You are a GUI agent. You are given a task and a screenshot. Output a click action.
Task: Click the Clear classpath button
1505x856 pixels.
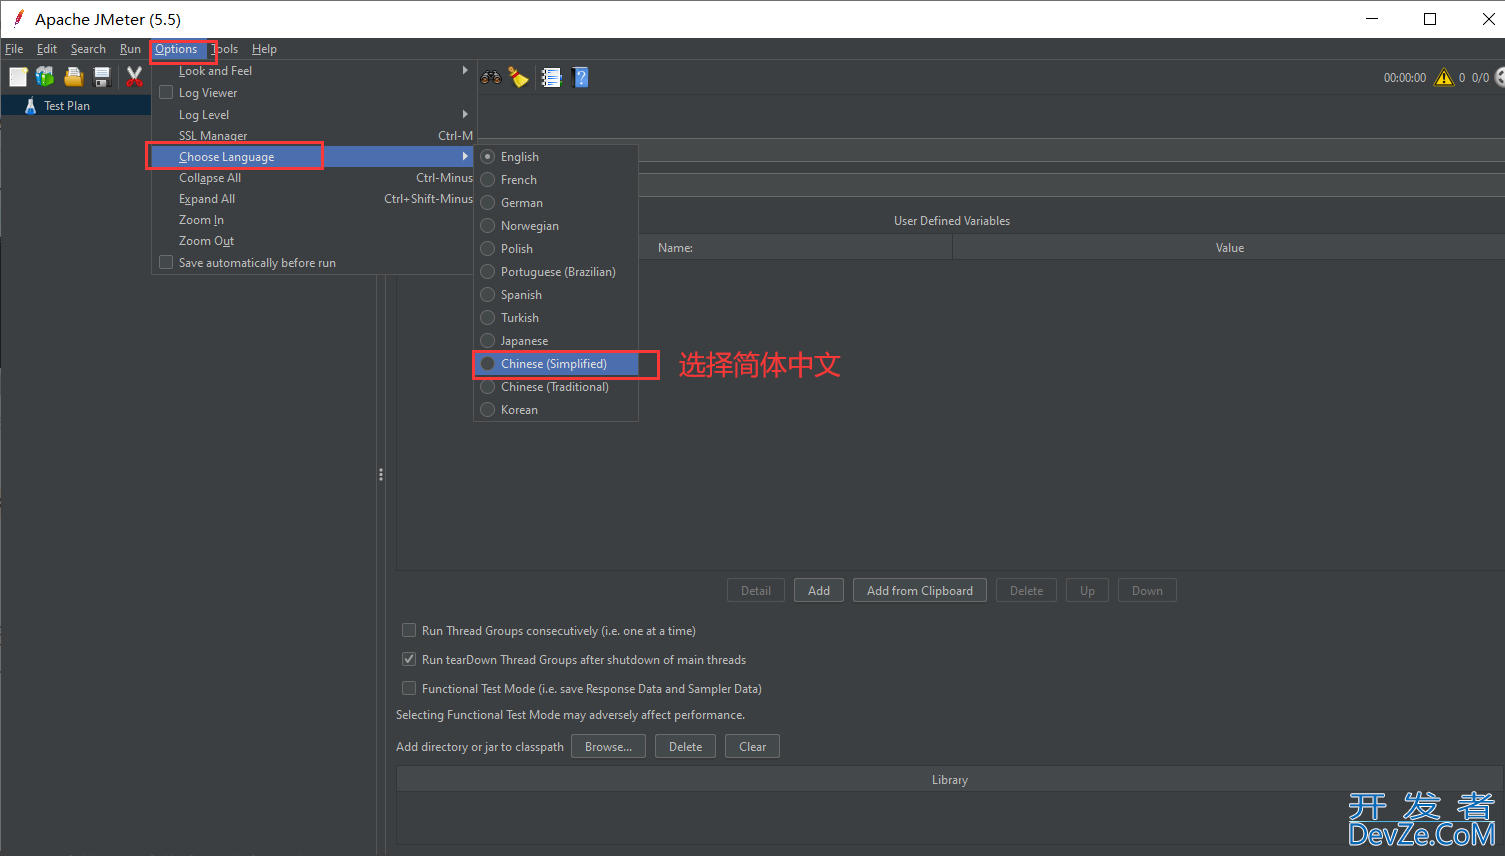752,746
